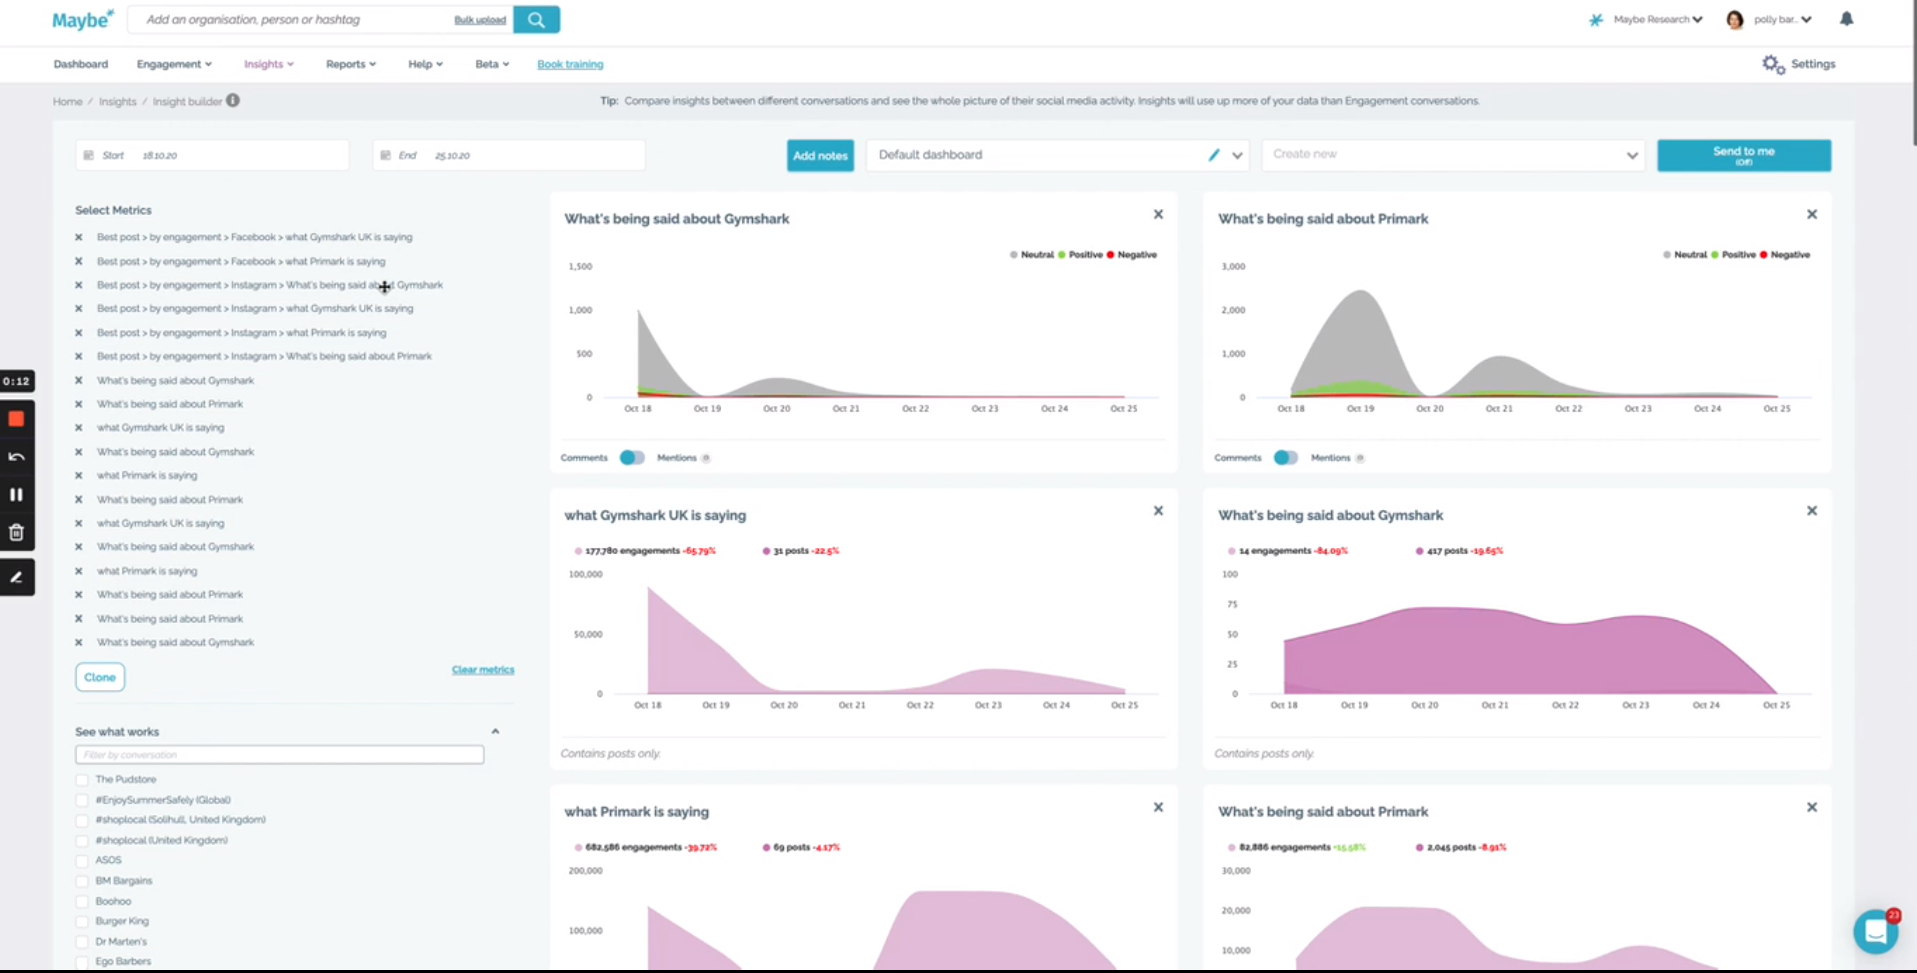Viewport: 1917px width, 973px height.
Task: Remove metric 'Best post Instagram What's being said about Primark'
Action: tap(79, 356)
